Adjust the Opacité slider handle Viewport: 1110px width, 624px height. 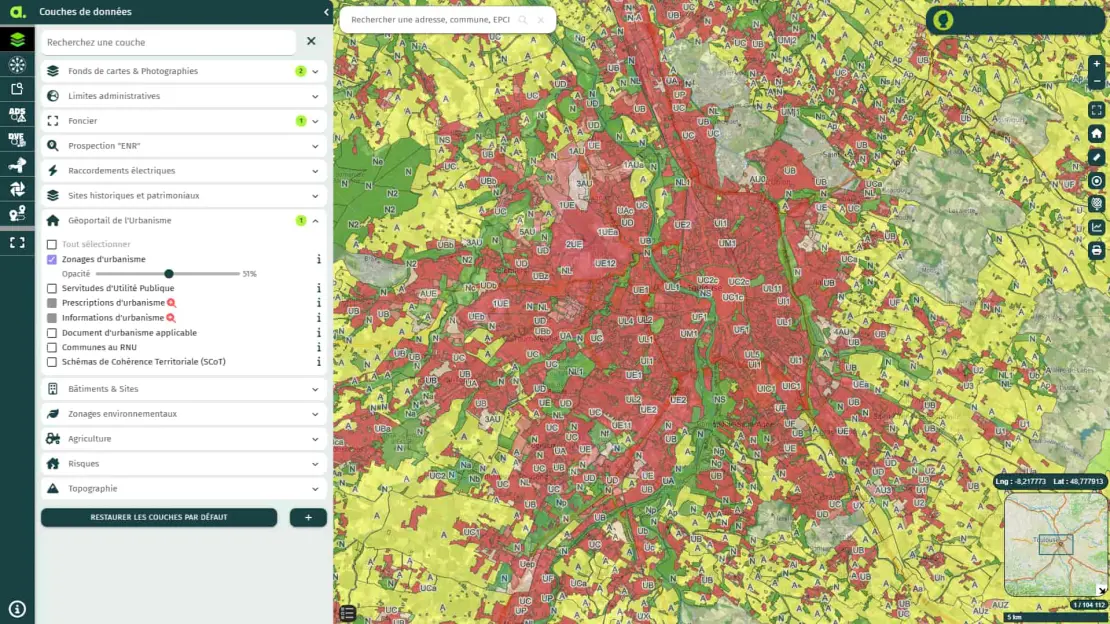(x=169, y=274)
